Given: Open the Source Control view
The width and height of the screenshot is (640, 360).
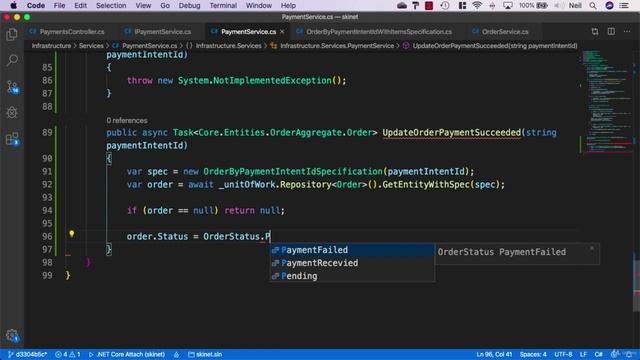Looking at the screenshot, I should pos(12,87).
